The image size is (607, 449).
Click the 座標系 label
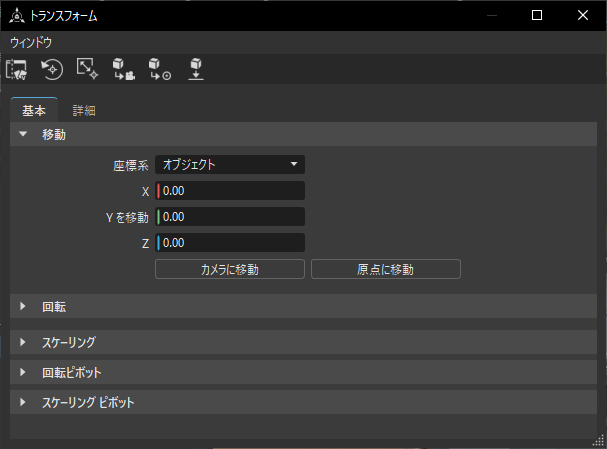[131, 166]
